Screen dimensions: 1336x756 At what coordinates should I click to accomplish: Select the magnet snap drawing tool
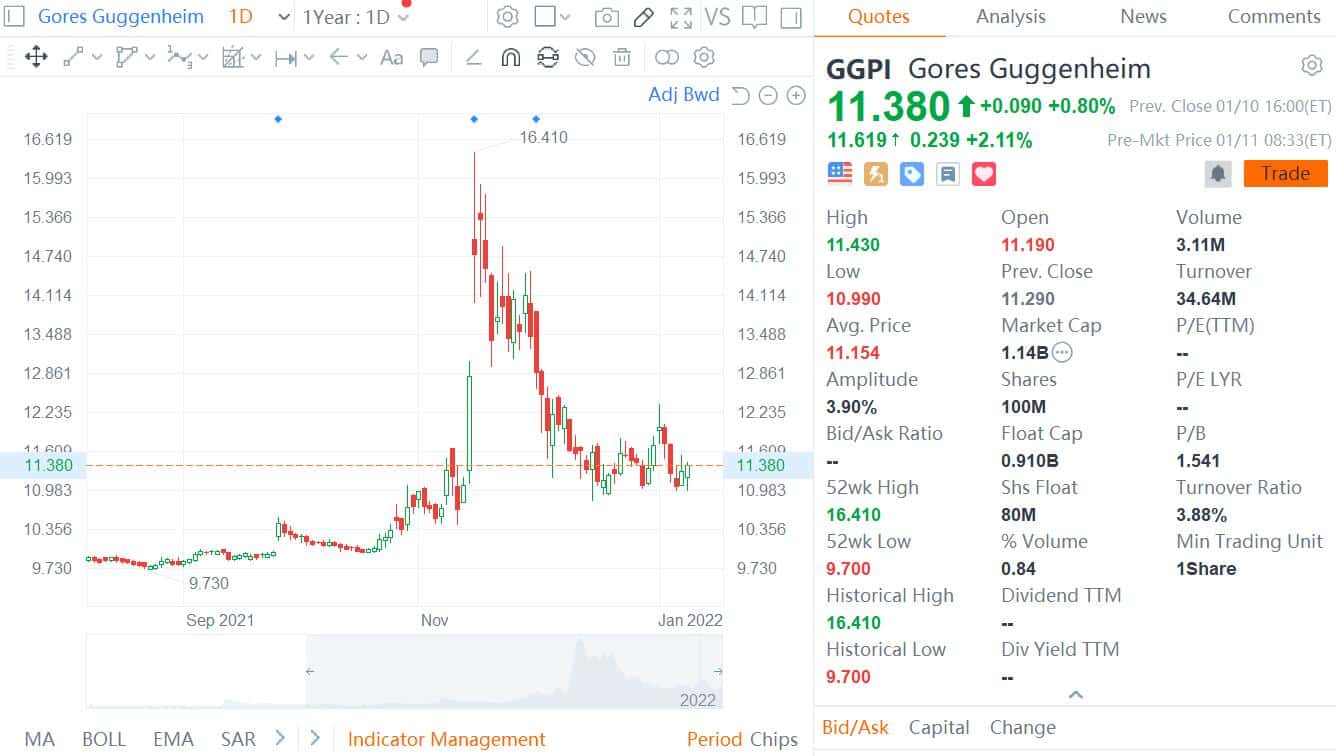(510, 57)
